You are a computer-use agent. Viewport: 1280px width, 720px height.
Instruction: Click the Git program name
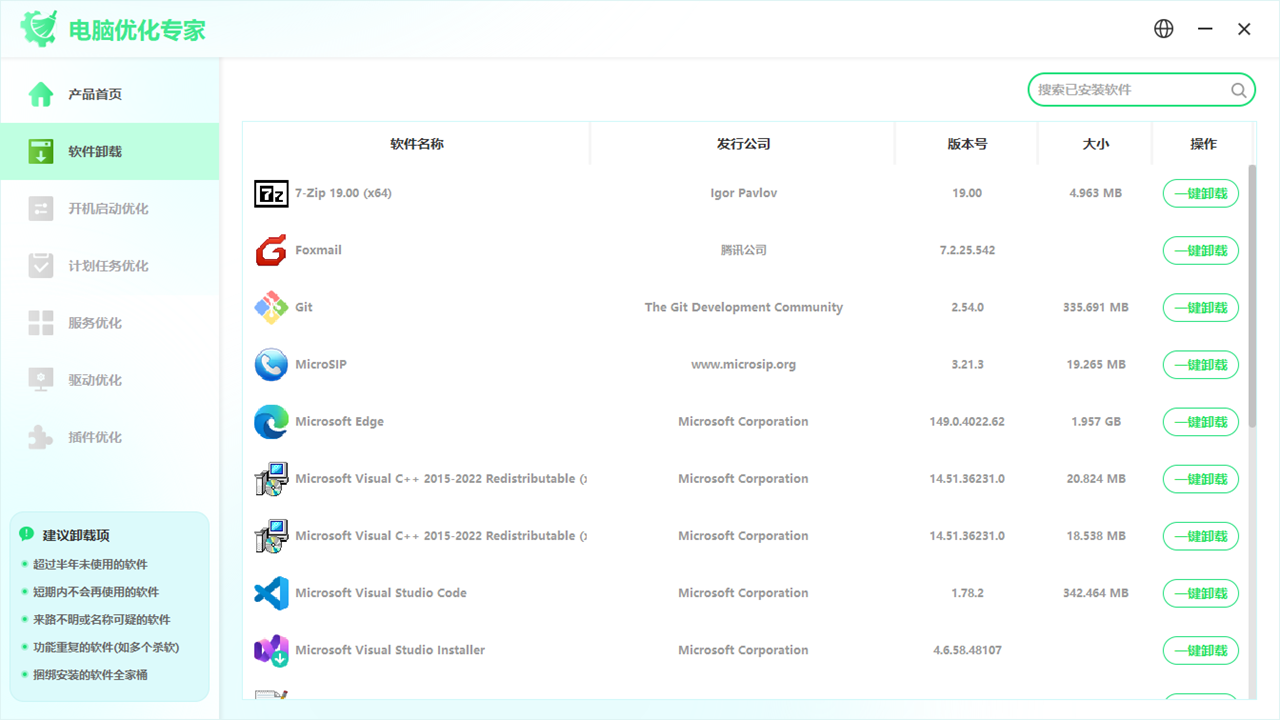[x=304, y=308]
